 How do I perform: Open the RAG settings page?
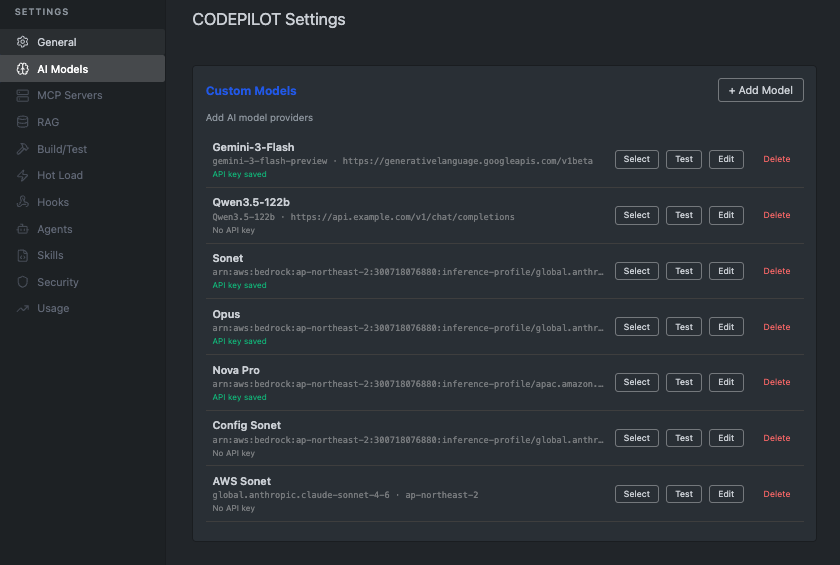pos(82,122)
